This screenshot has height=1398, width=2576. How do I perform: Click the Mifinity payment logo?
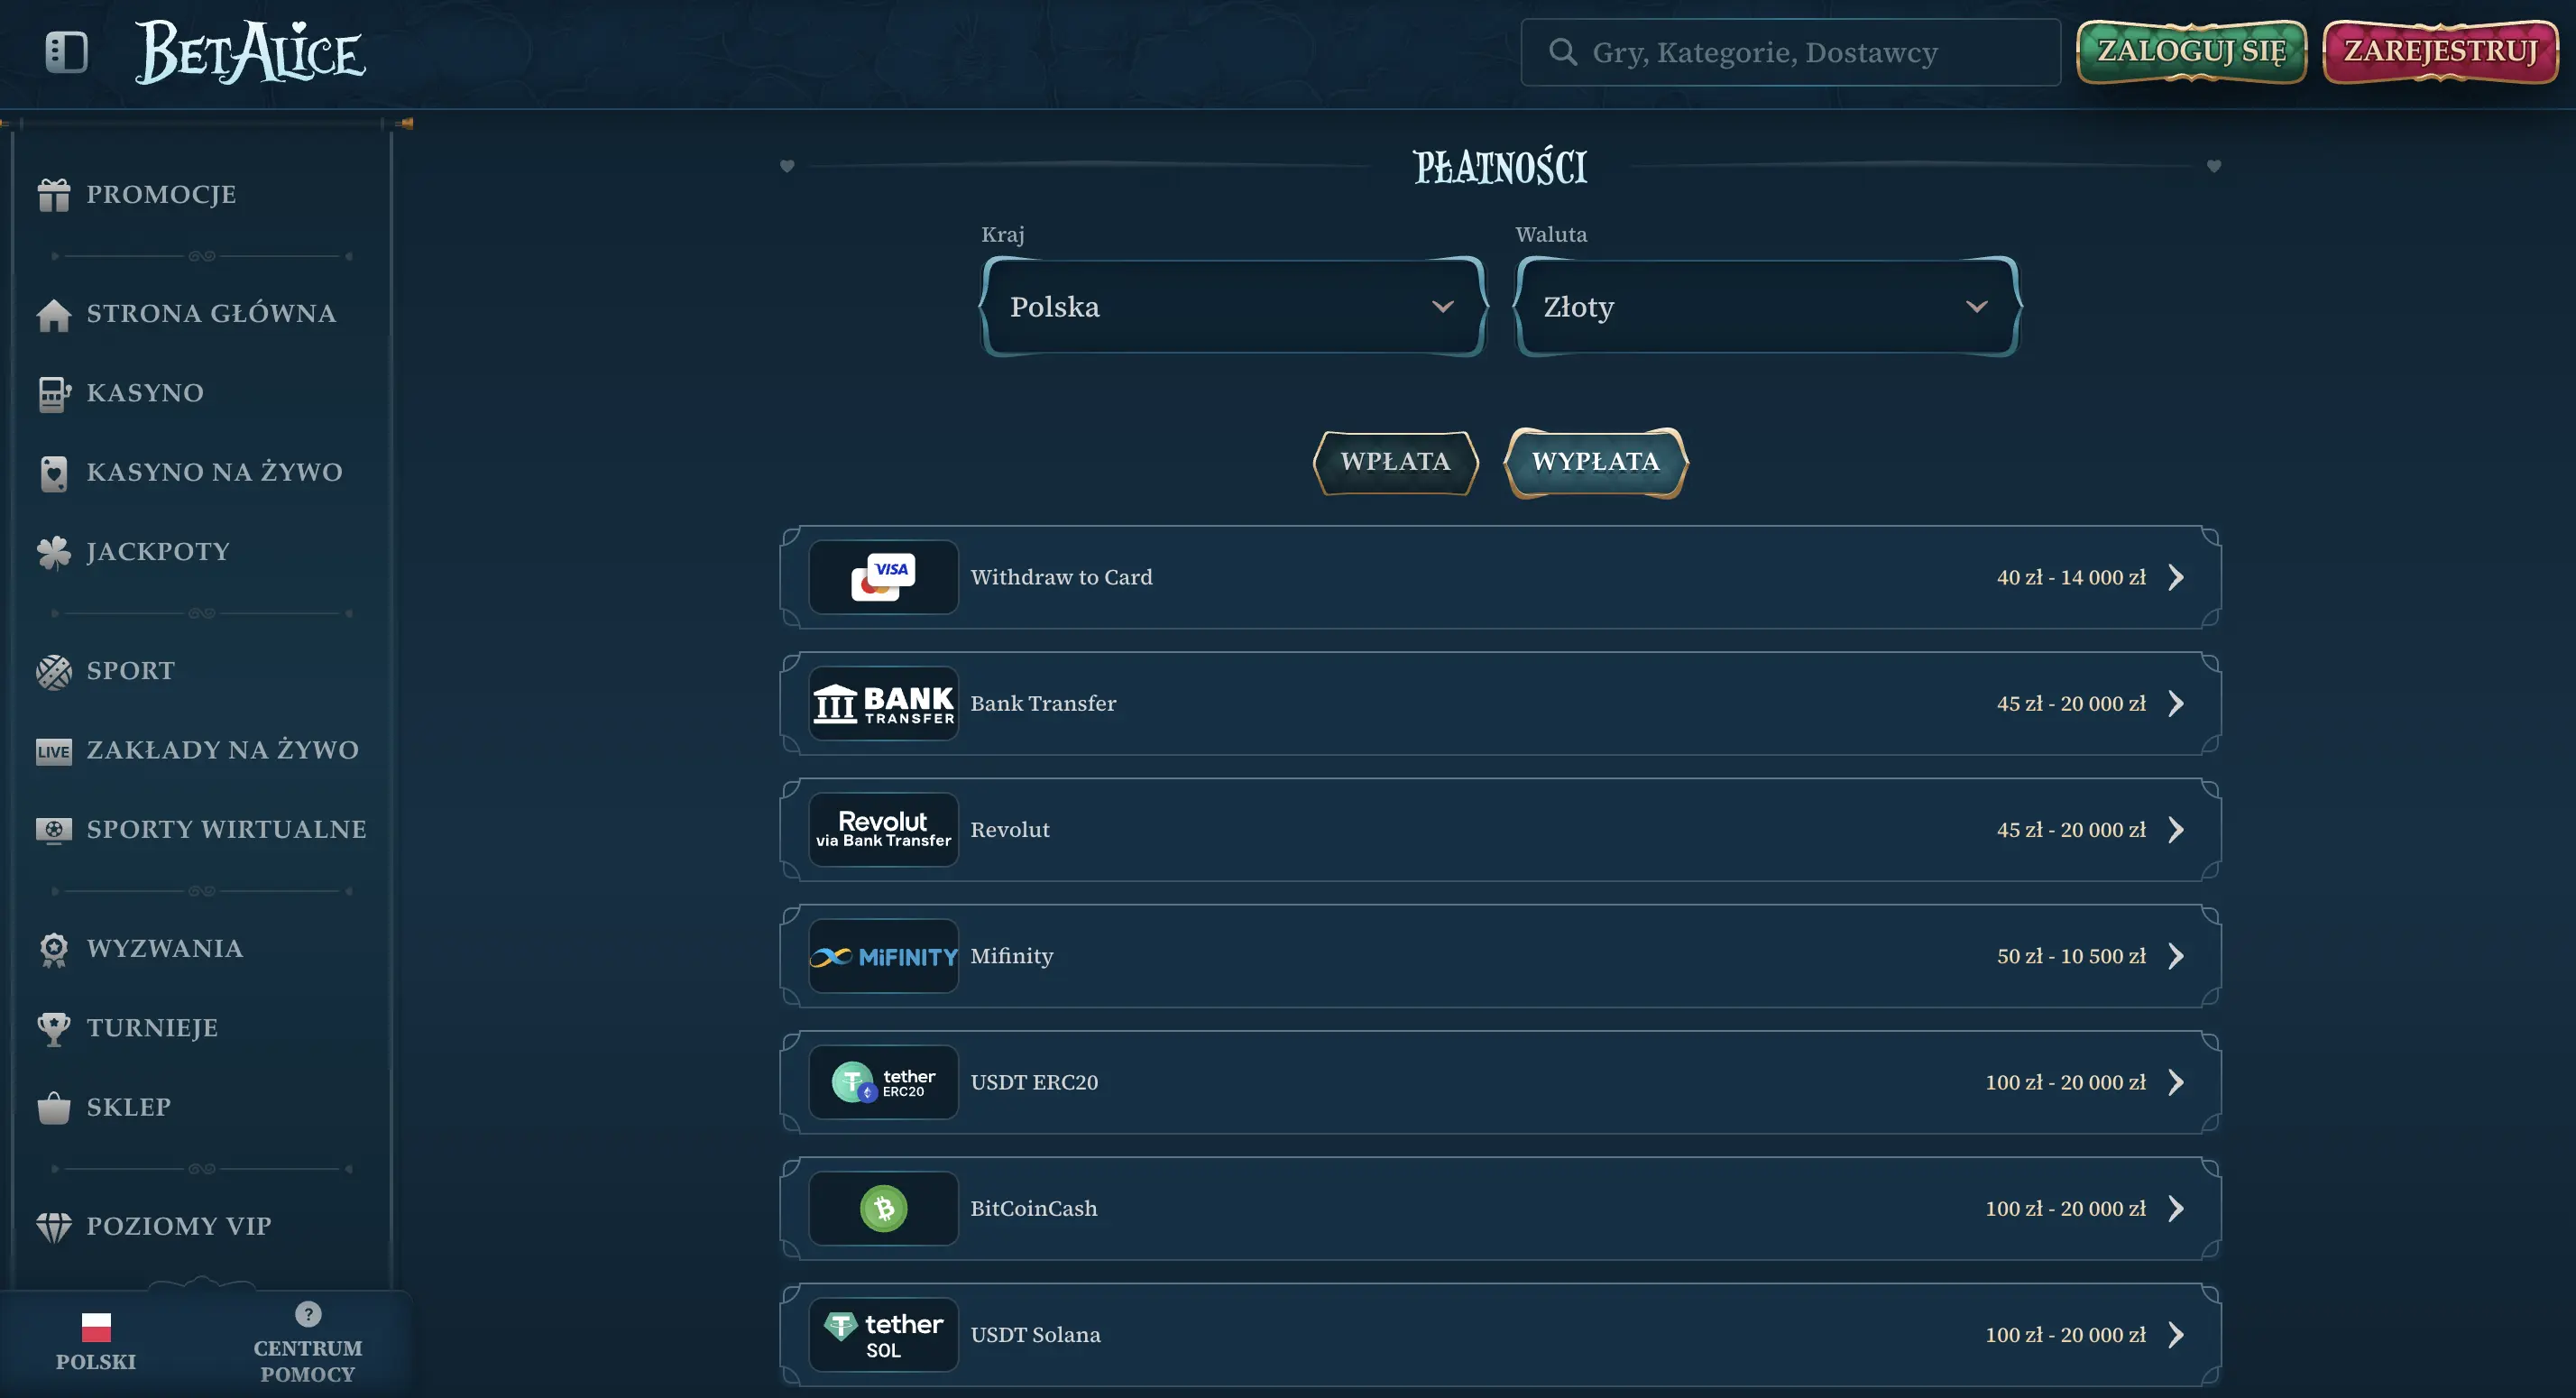click(x=883, y=956)
